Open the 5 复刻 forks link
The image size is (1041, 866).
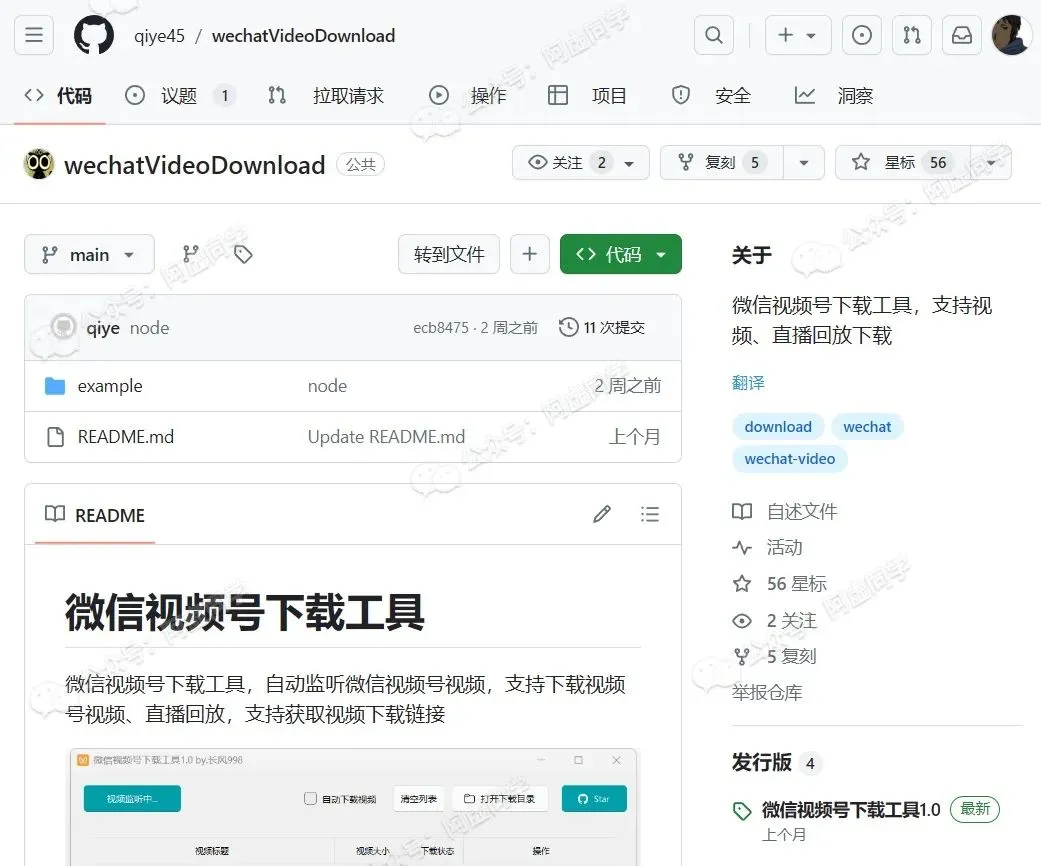point(774,656)
